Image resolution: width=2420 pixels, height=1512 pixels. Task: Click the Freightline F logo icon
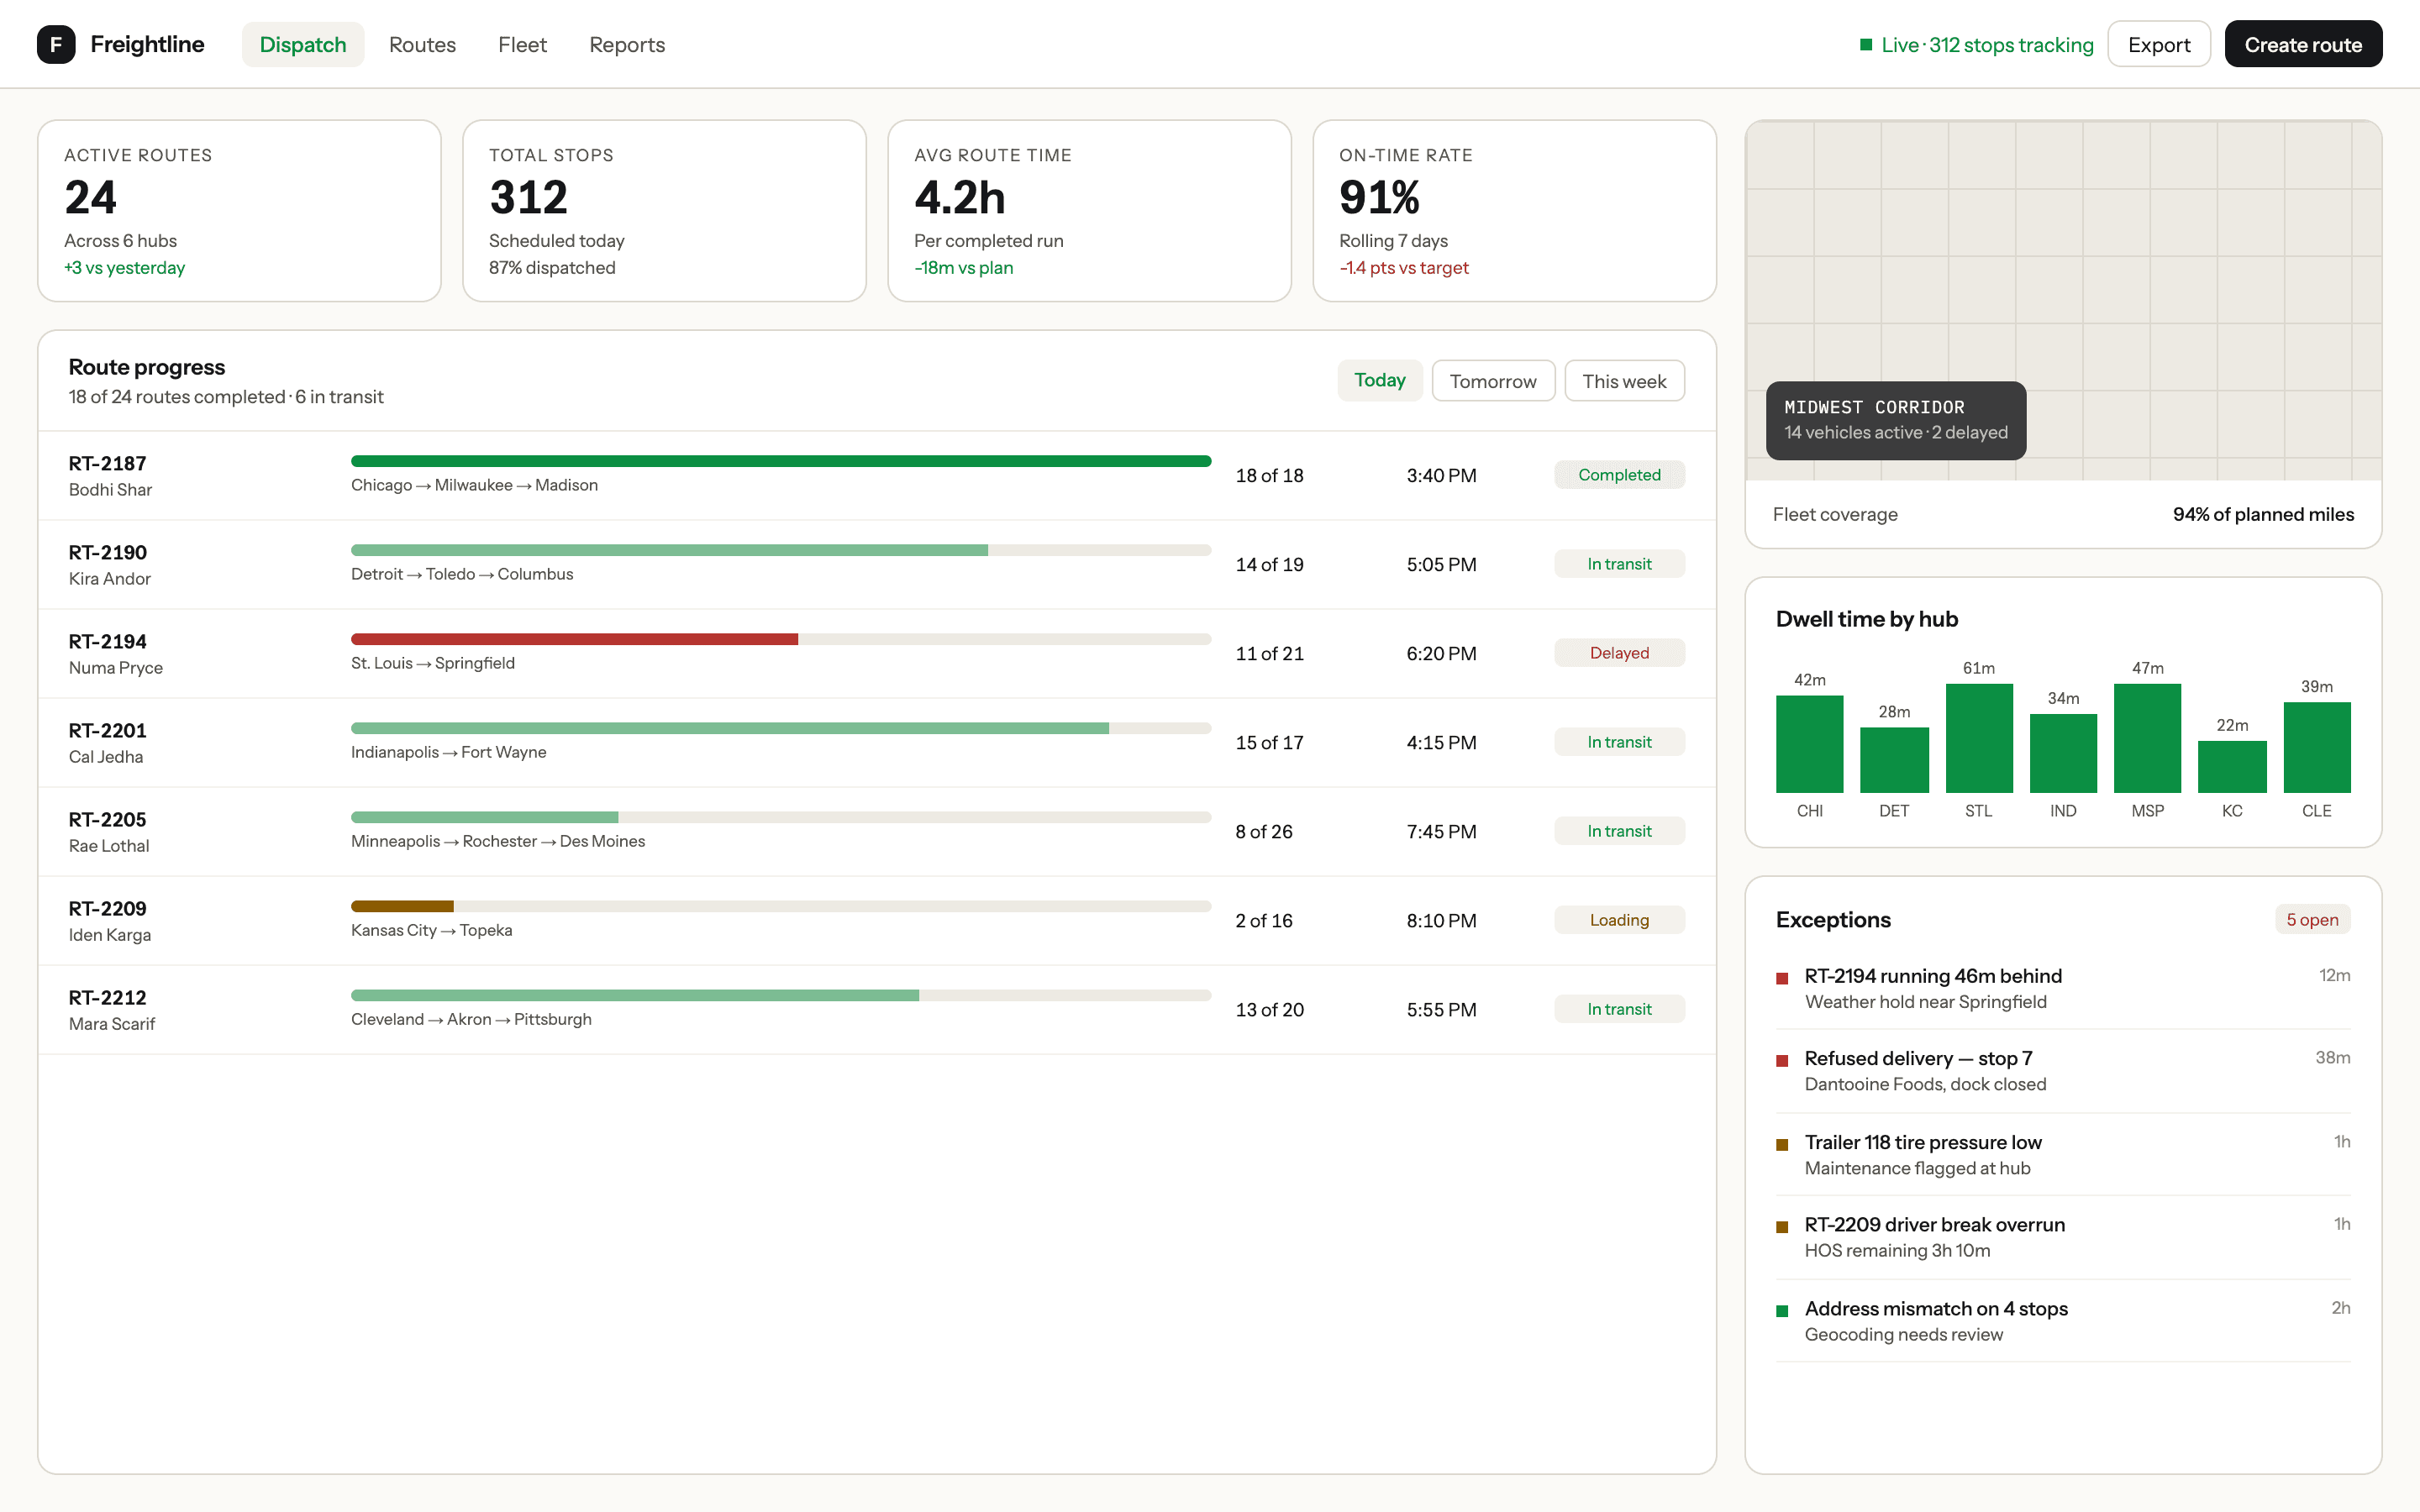click(x=56, y=44)
